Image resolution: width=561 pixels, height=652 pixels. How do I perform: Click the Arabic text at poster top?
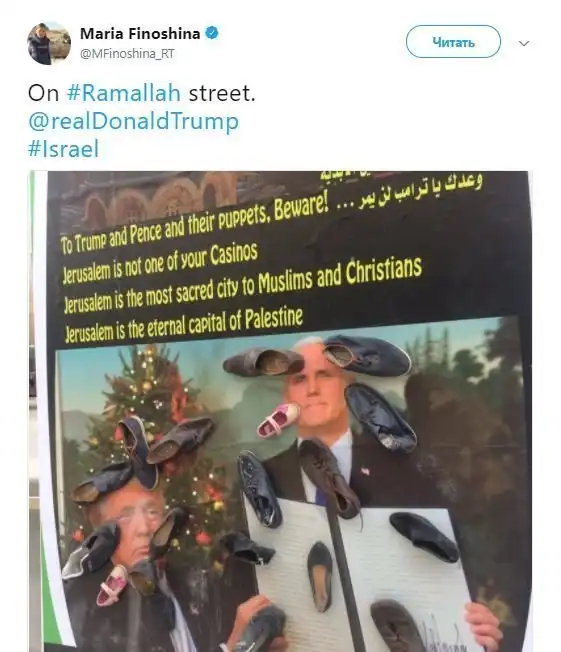[410, 189]
